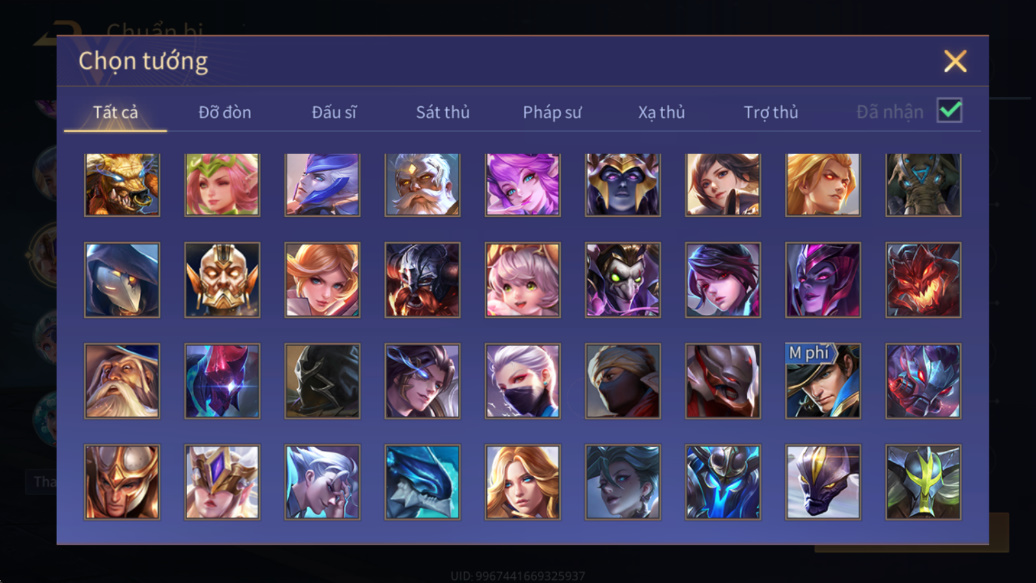The width and height of the screenshot is (1036, 583).
Task: Close the 'Chọn tướng' dialog
Action: click(955, 61)
